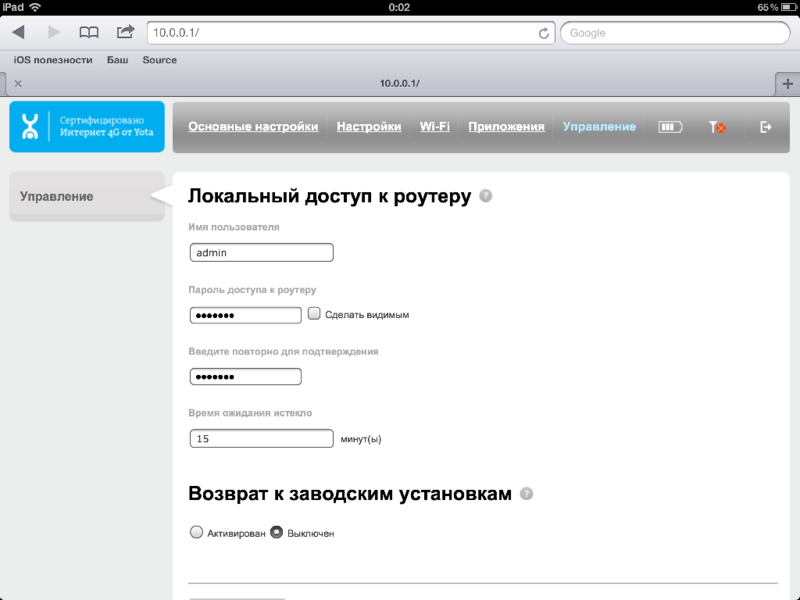The height and width of the screenshot is (600, 800).
Task: Switch to the Wi-Fi tab
Action: (434, 127)
